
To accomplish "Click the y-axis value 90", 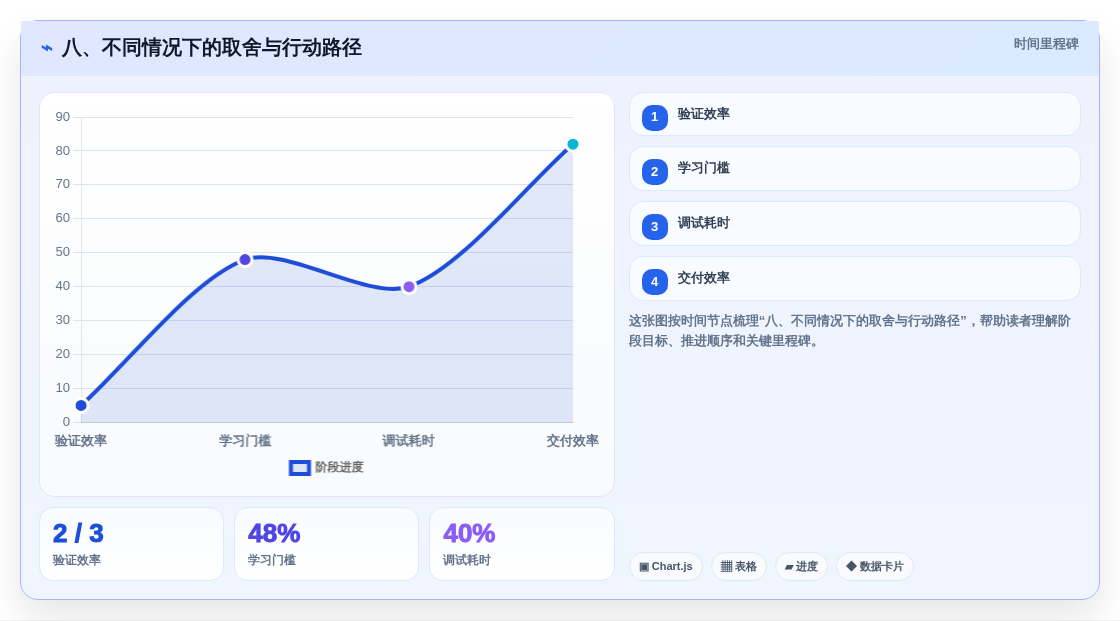I will tap(63, 117).
